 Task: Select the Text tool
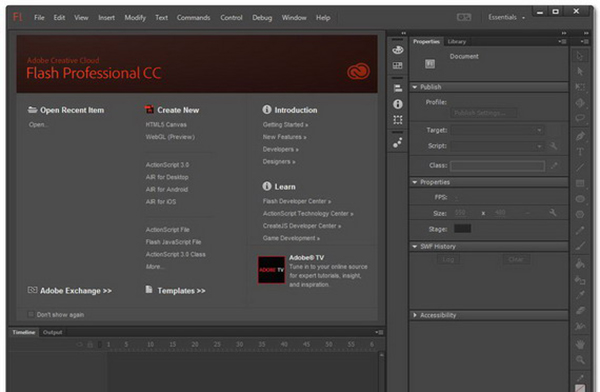pos(580,152)
